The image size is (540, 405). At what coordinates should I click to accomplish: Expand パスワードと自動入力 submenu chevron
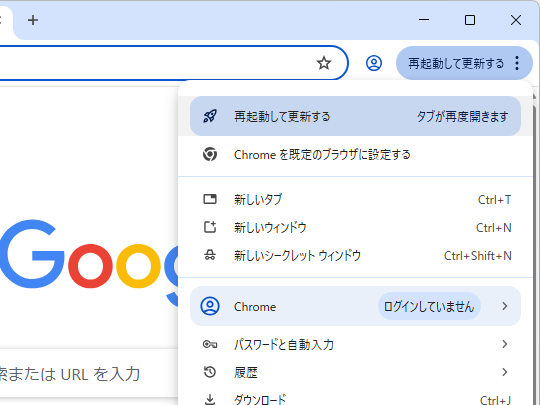[505, 344]
